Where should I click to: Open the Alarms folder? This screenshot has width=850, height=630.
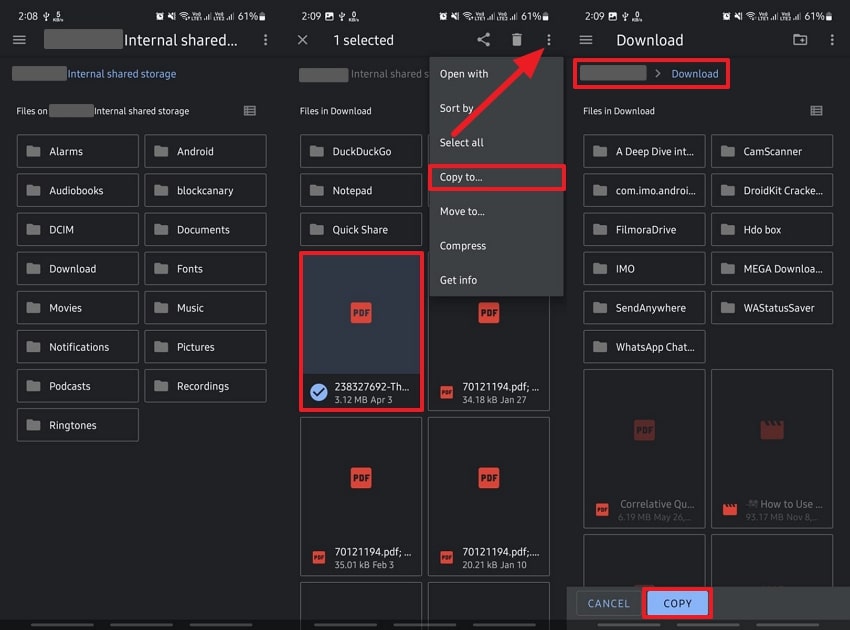coord(77,152)
